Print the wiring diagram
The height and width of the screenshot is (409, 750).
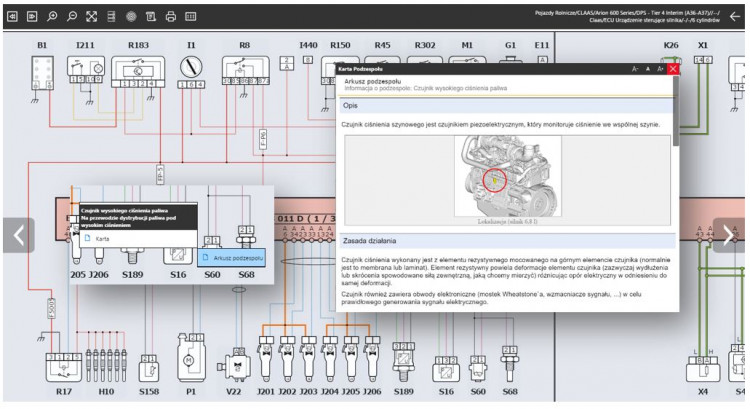click(171, 17)
